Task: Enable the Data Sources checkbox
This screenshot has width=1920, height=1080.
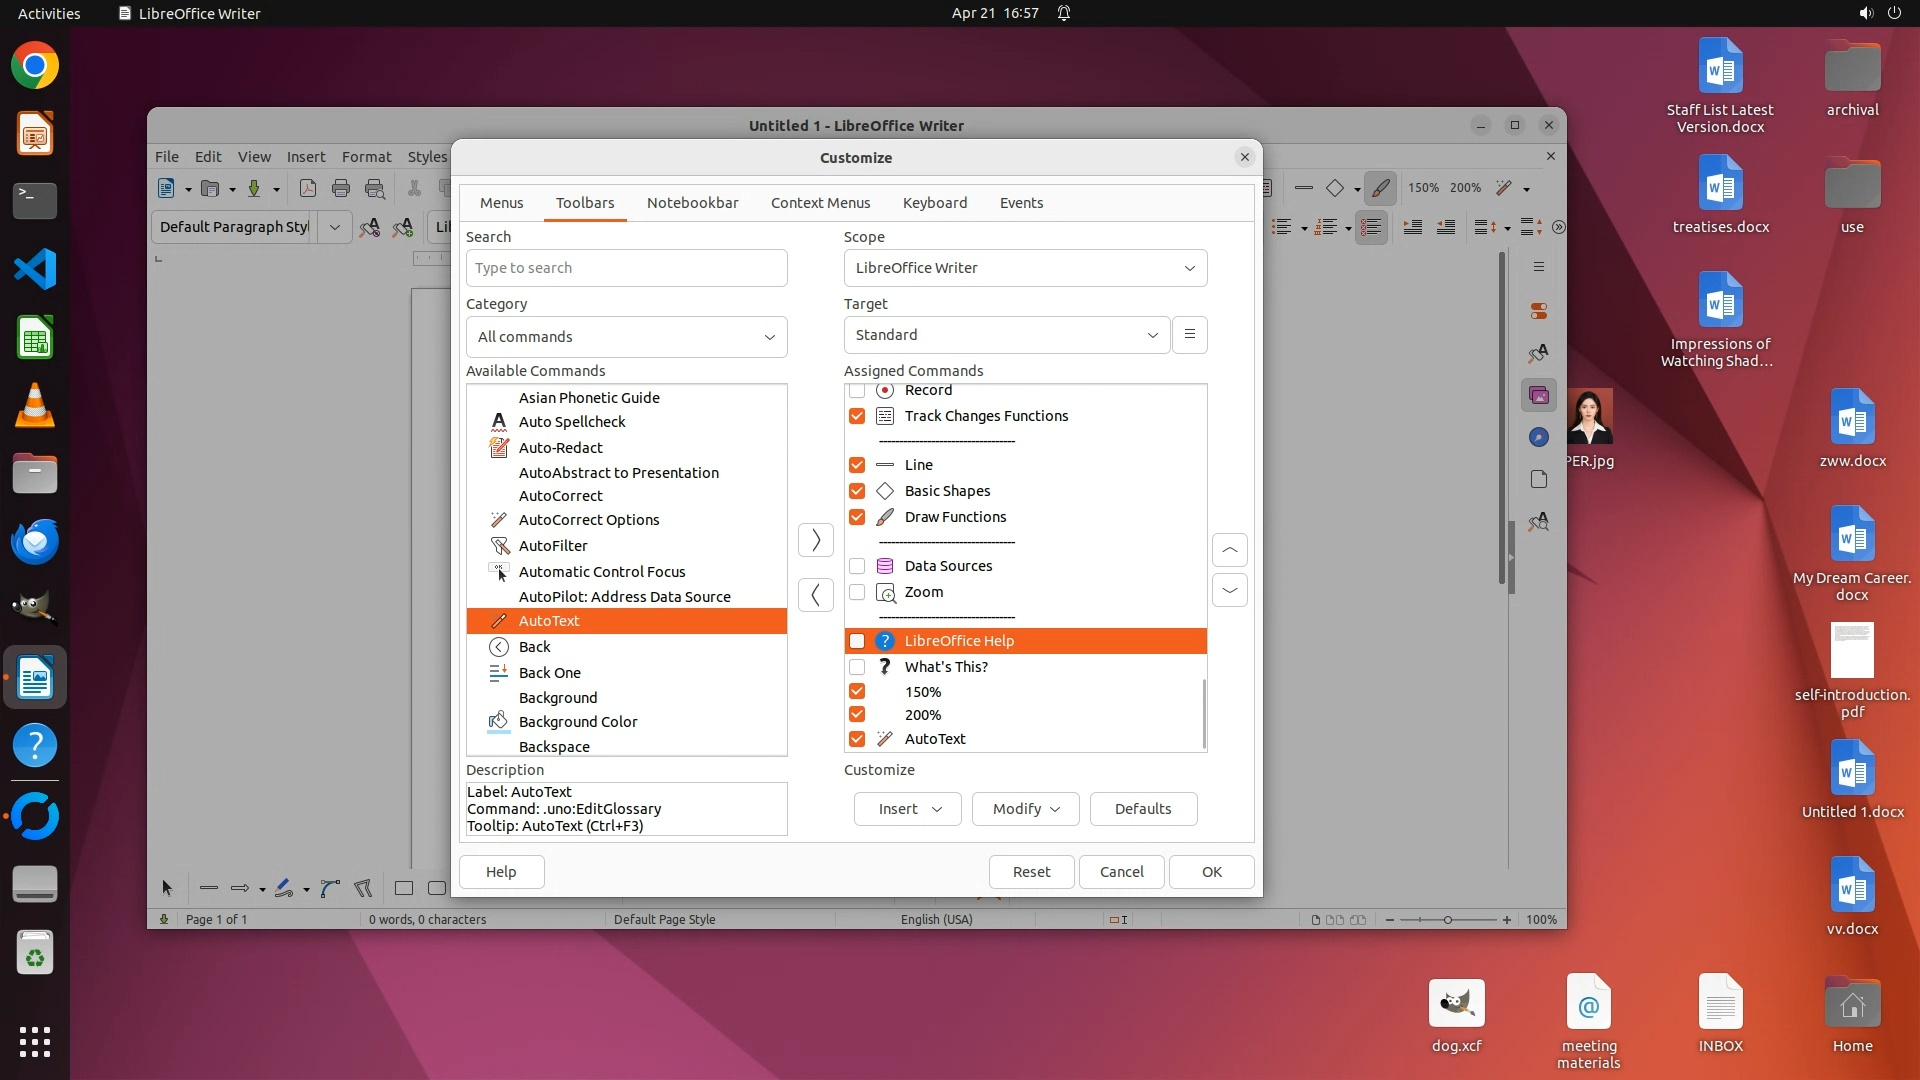Action: 857,566
